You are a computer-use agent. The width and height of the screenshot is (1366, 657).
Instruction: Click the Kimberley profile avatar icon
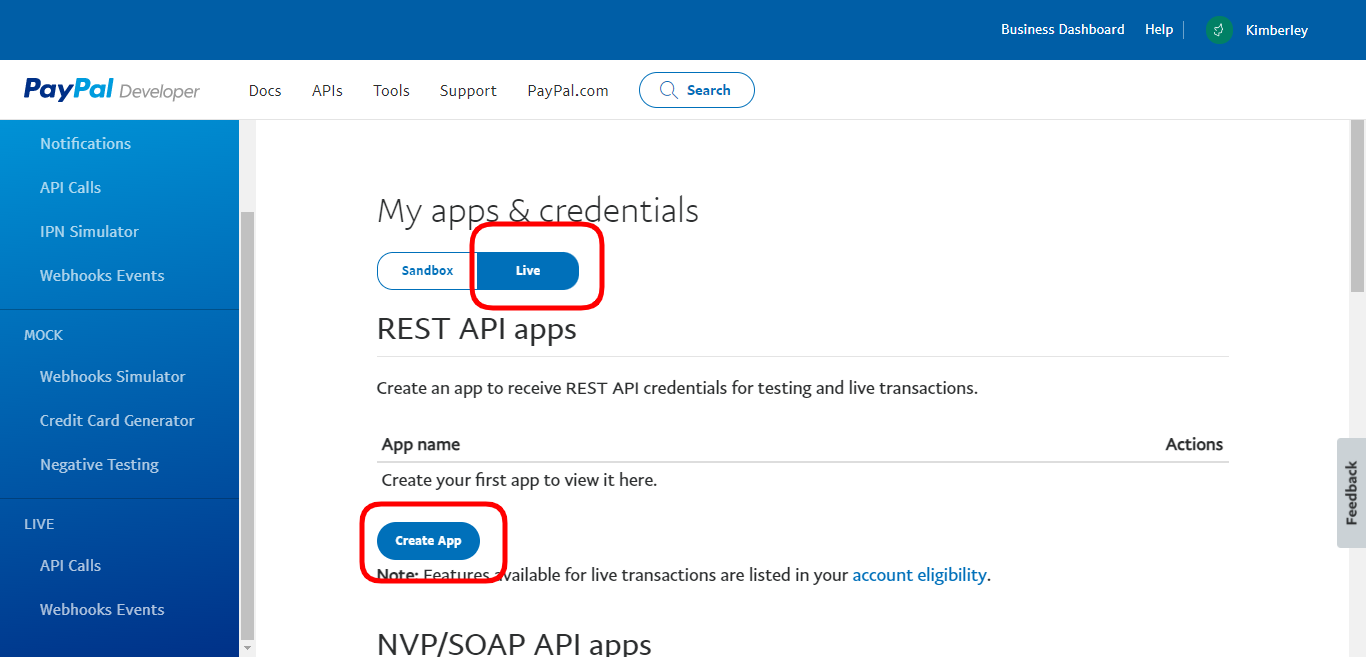click(1219, 30)
